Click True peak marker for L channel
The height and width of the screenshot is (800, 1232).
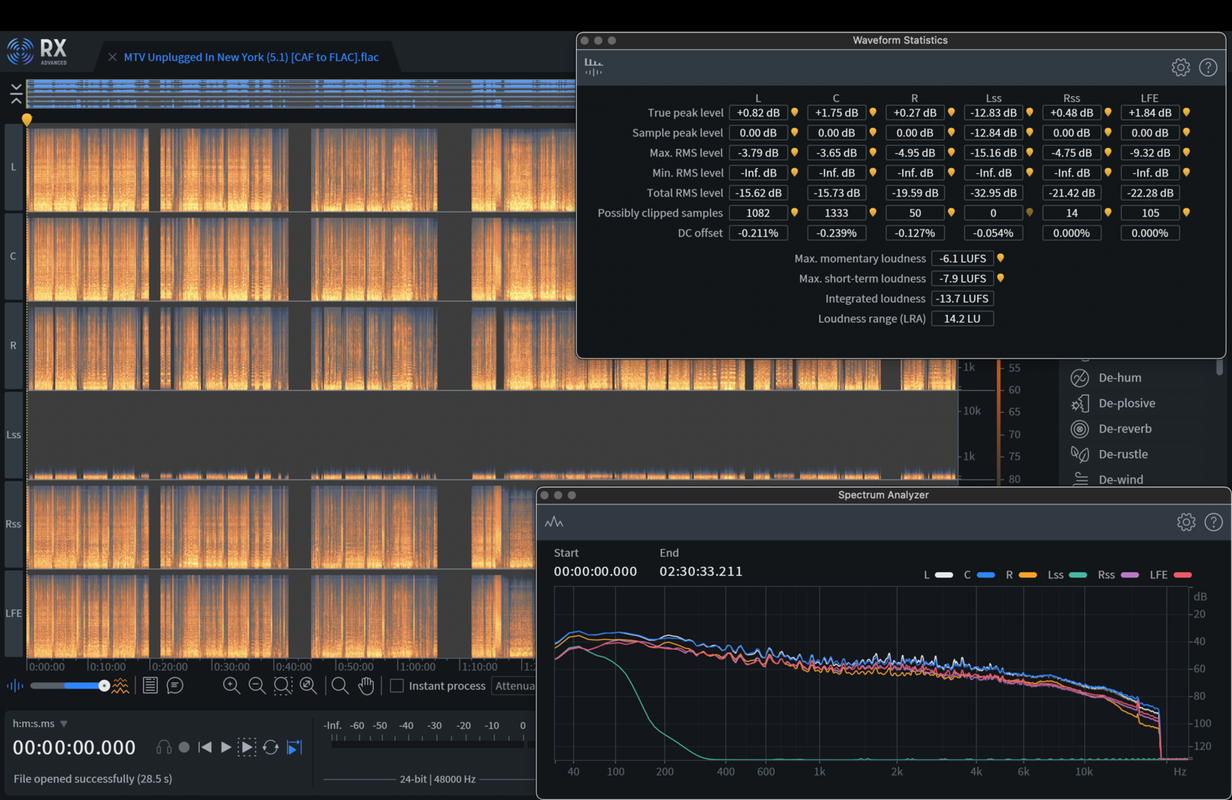pyautogui.click(x=795, y=113)
